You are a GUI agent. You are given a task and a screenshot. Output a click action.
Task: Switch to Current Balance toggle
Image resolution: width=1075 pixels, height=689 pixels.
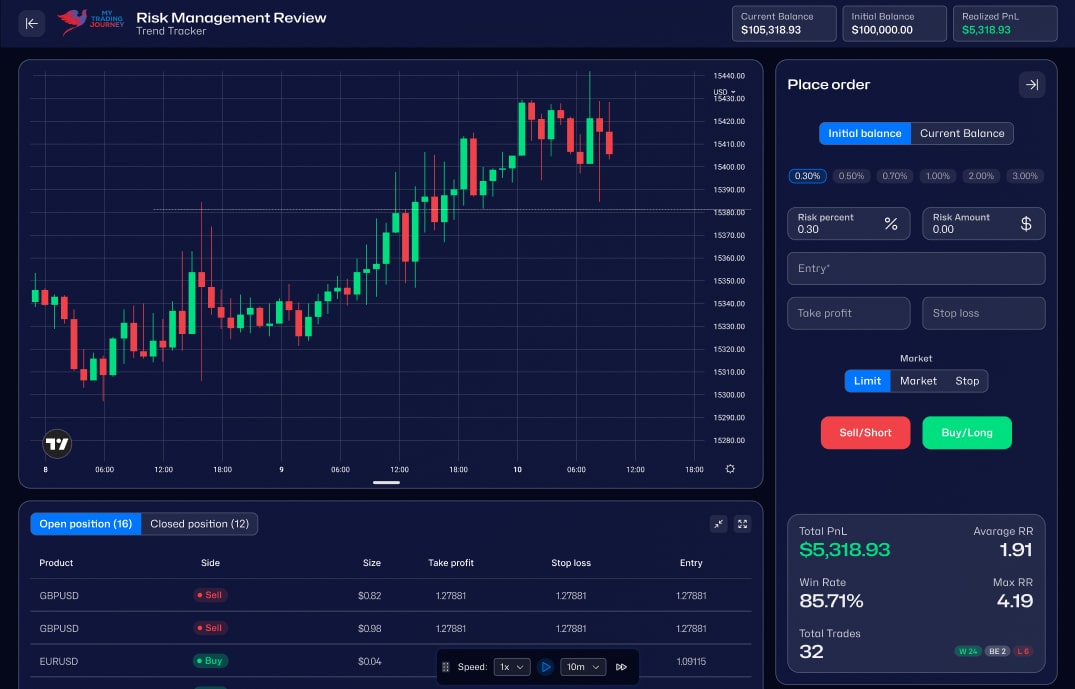tap(962, 133)
